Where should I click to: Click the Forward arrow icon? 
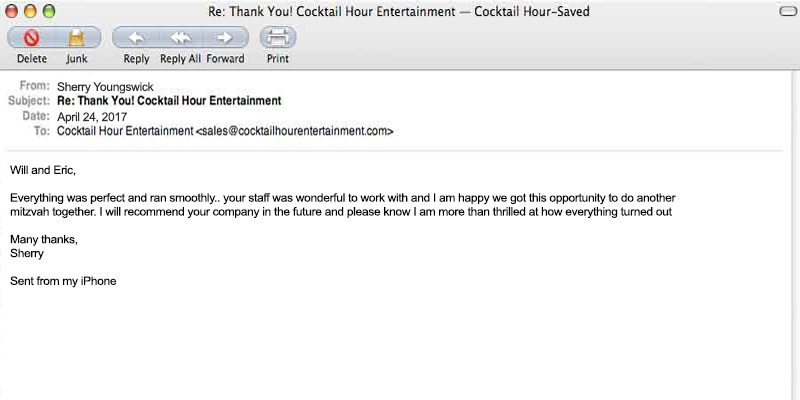click(x=225, y=37)
